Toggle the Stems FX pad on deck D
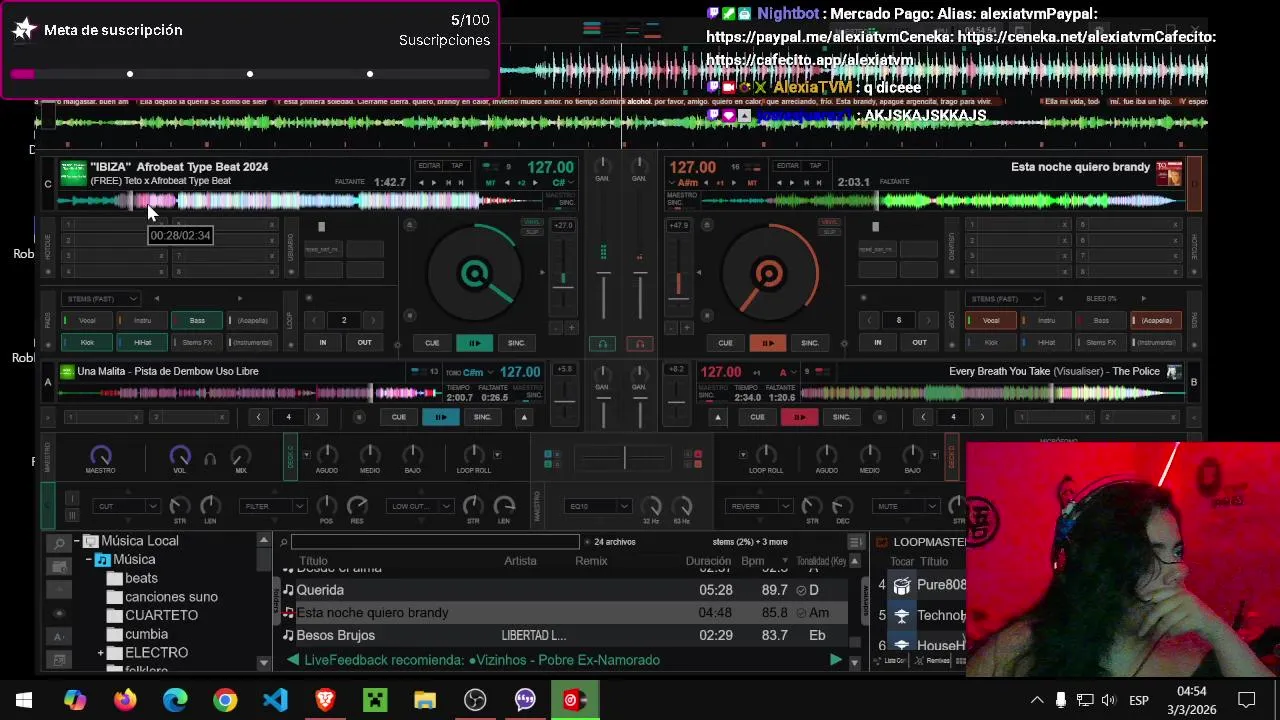Screen dimensions: 1280x720 [1101, 343]
